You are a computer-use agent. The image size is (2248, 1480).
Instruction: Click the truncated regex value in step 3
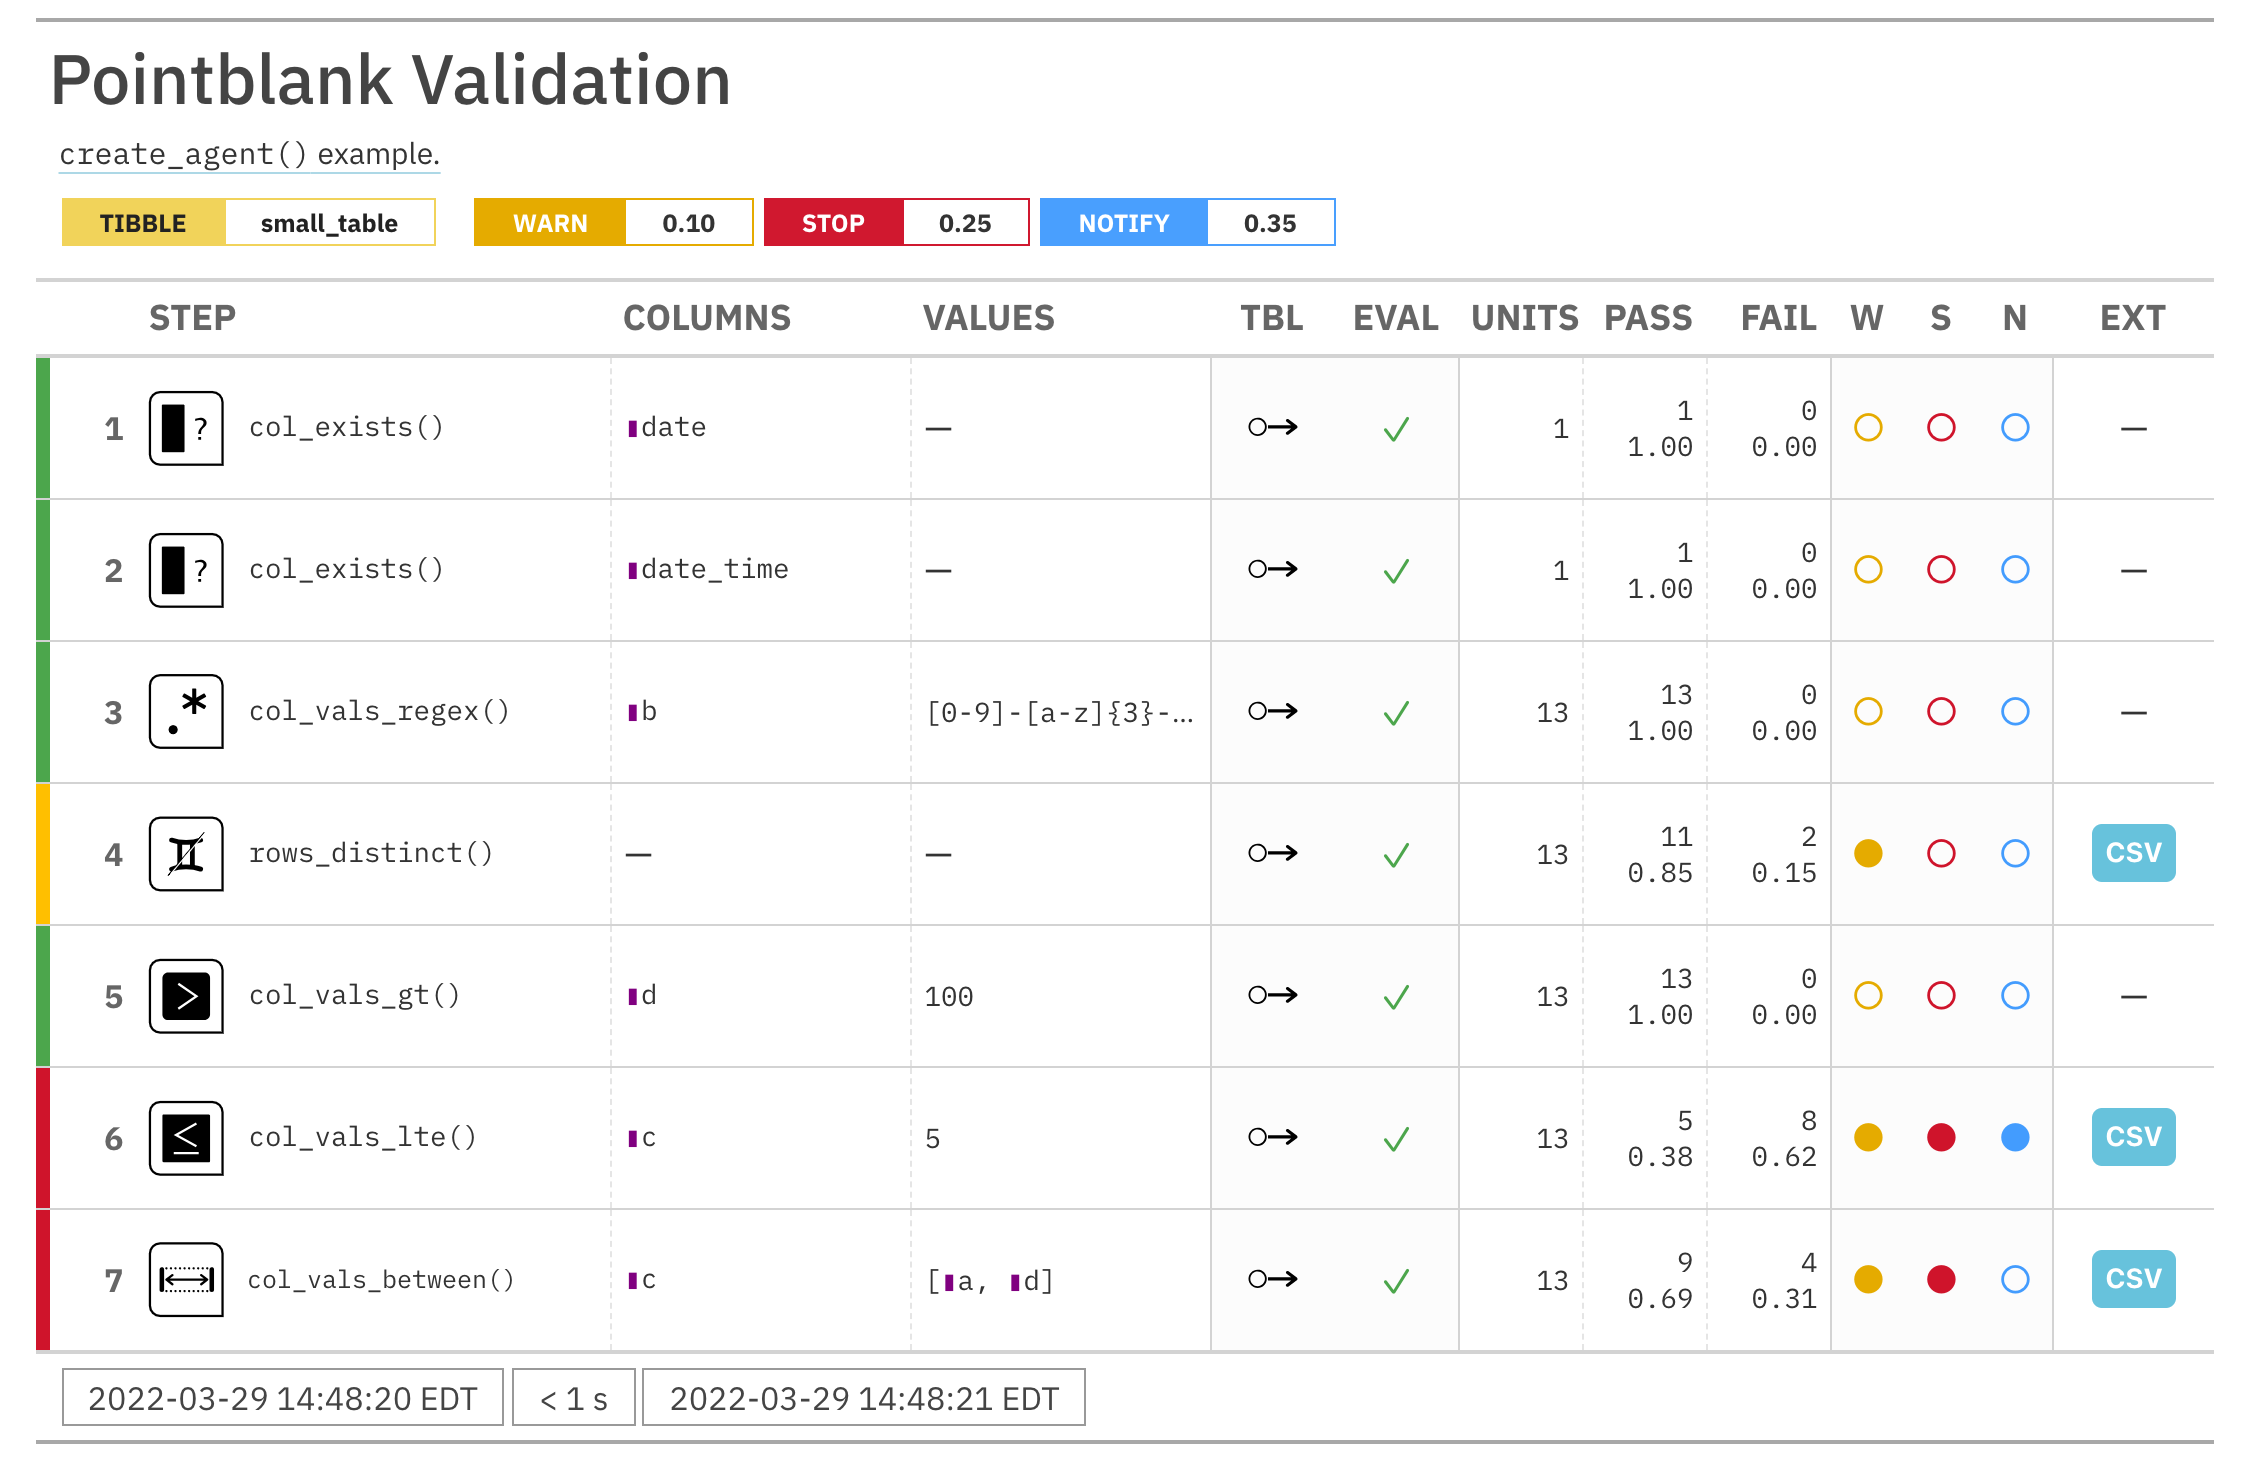(1060, 713)
